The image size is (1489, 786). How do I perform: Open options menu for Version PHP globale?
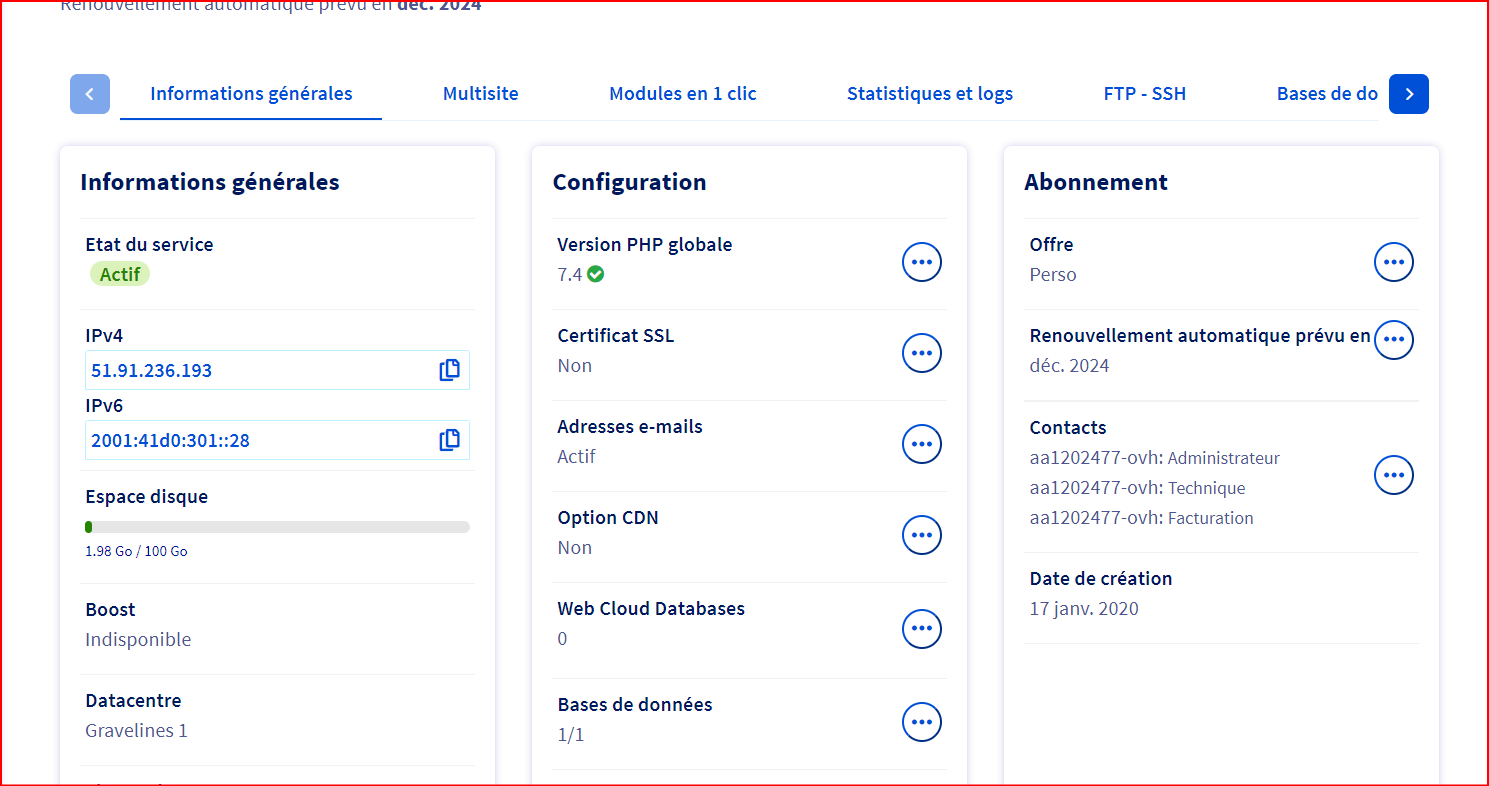click(x=922, y=262)
